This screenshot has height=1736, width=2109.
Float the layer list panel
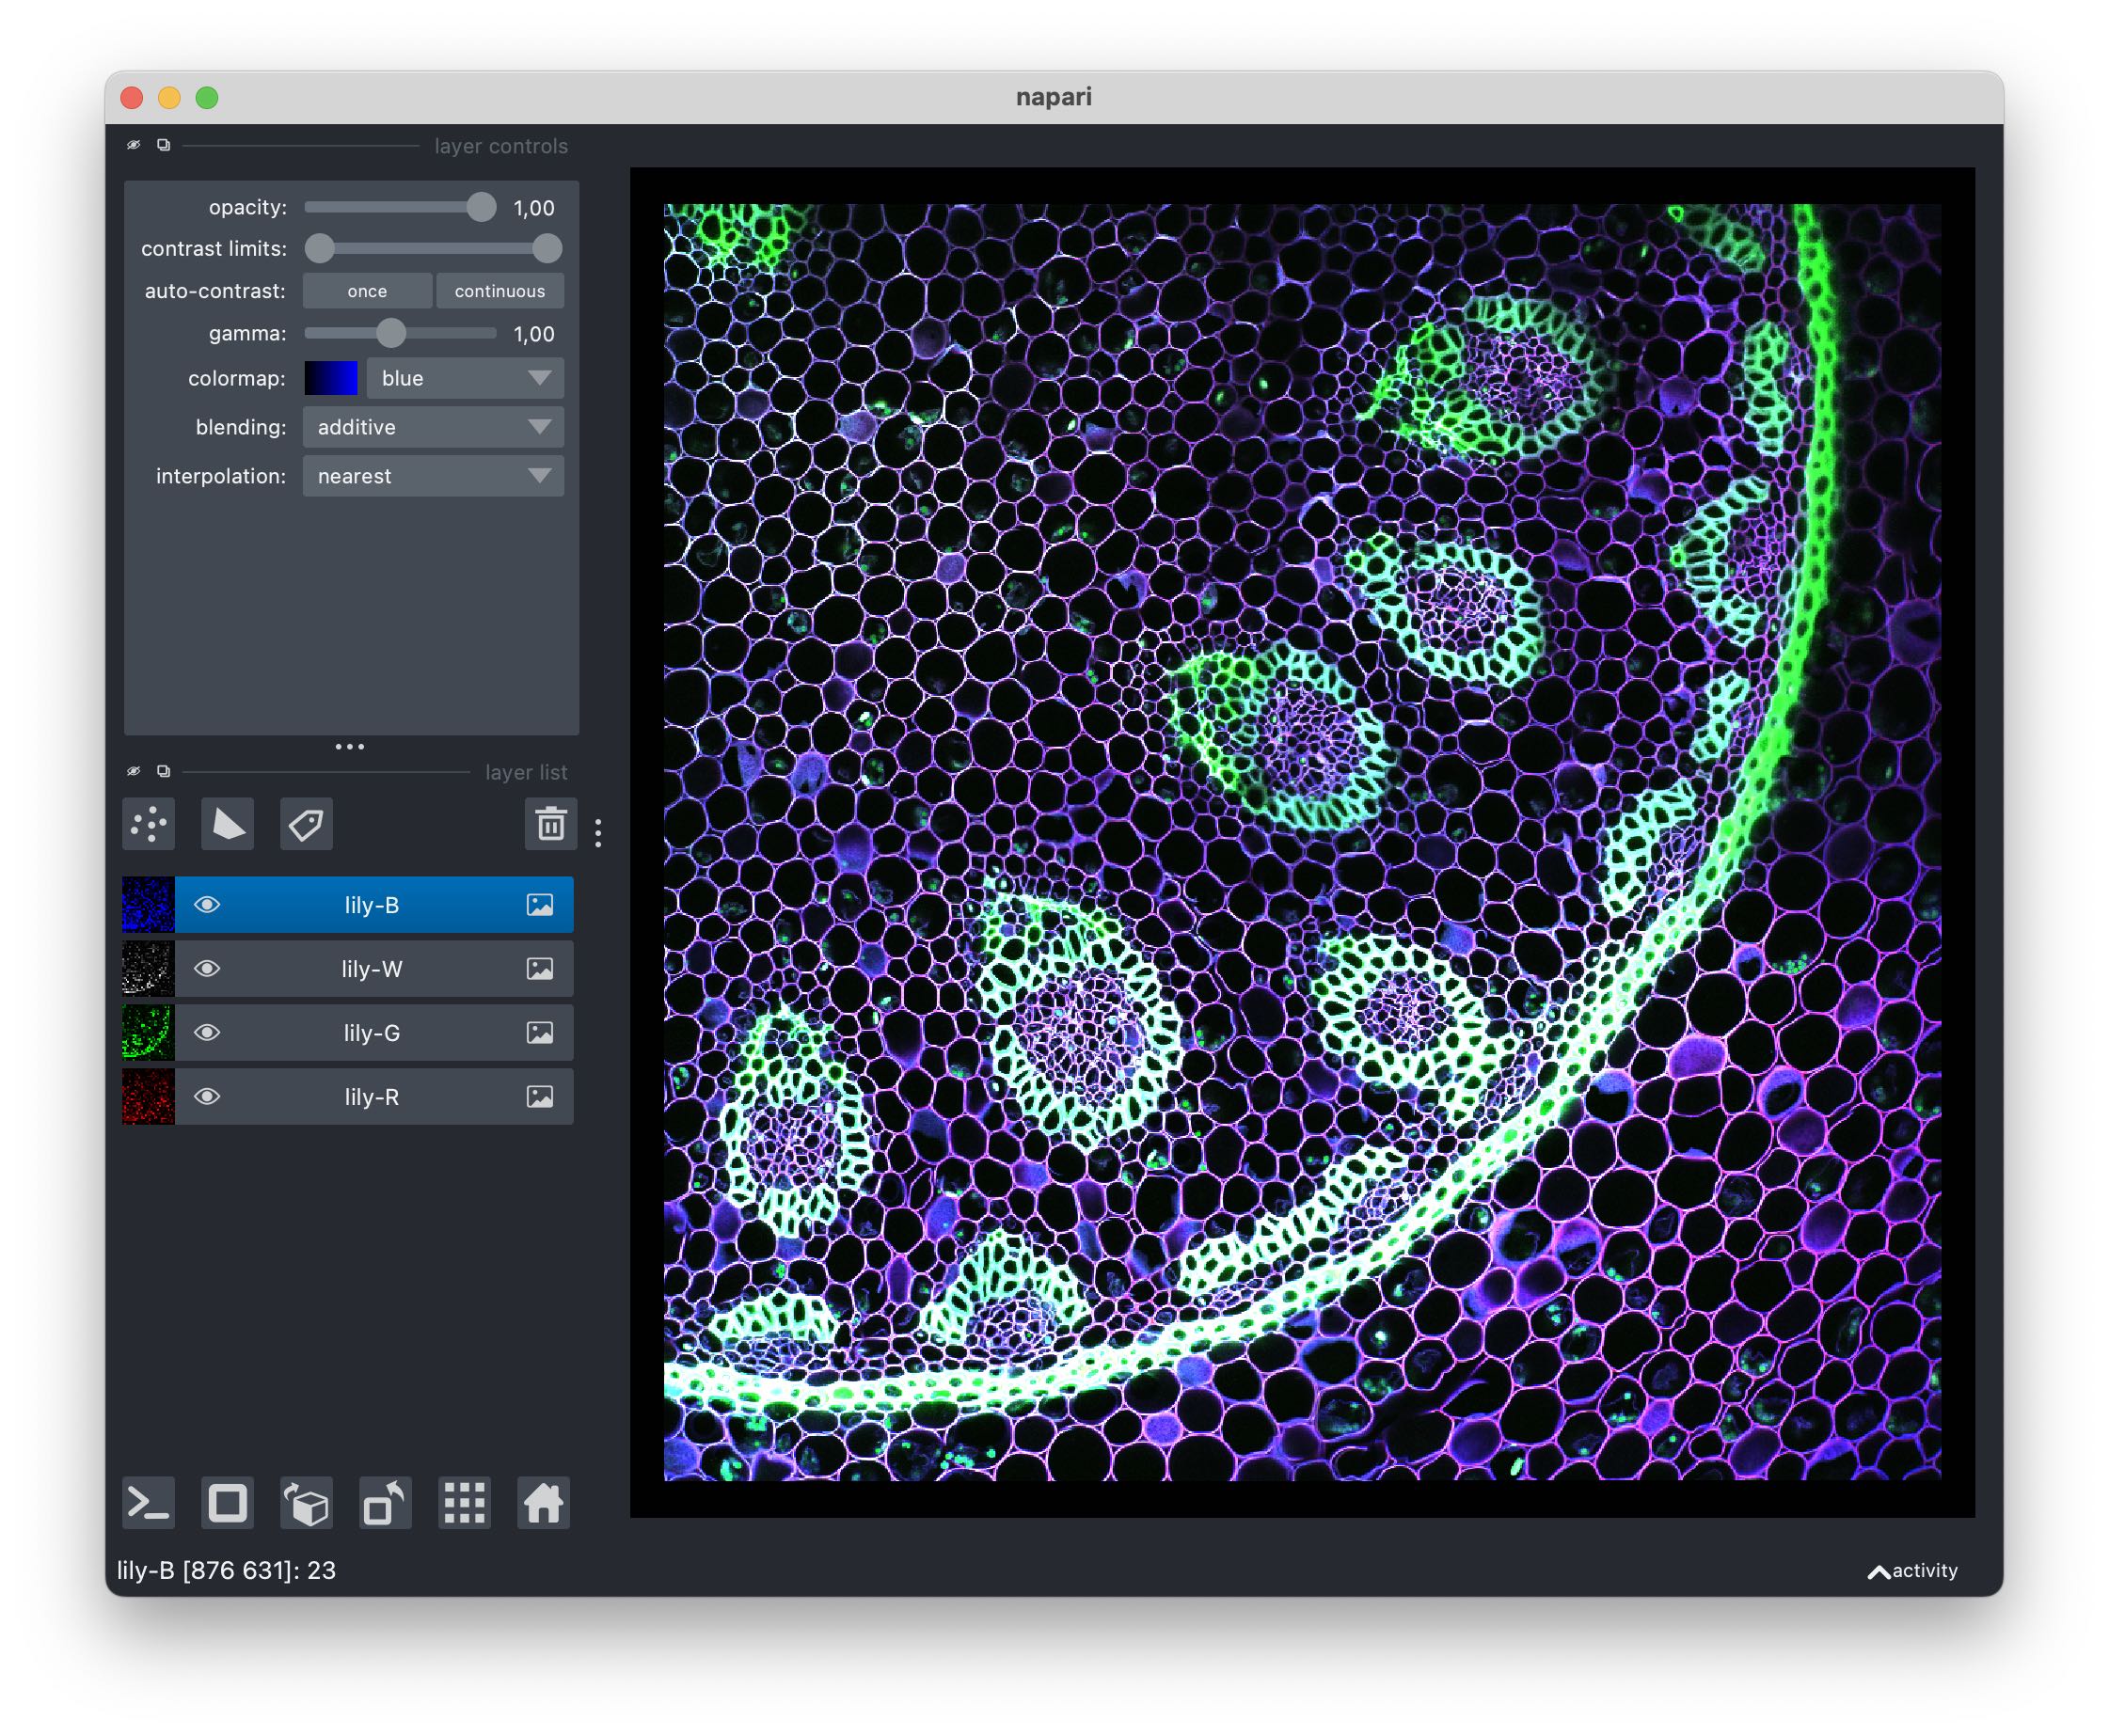tap(164, 771)
